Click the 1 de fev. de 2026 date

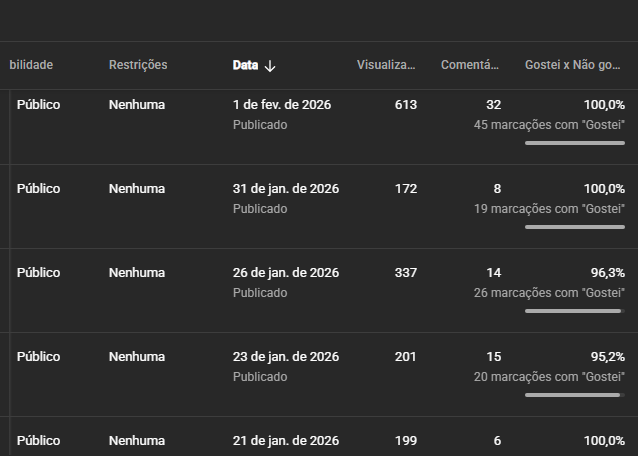coord(282,105)
